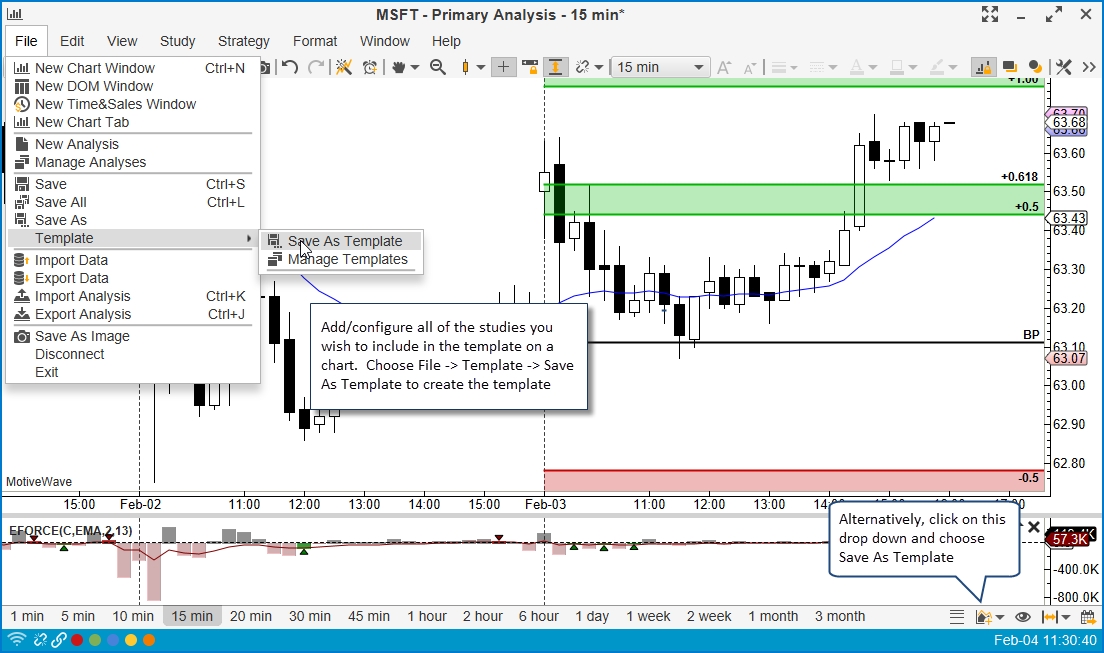Open the Edit menu
Image resolution: width=1104 pixels, height=653 pixels.
72,41
